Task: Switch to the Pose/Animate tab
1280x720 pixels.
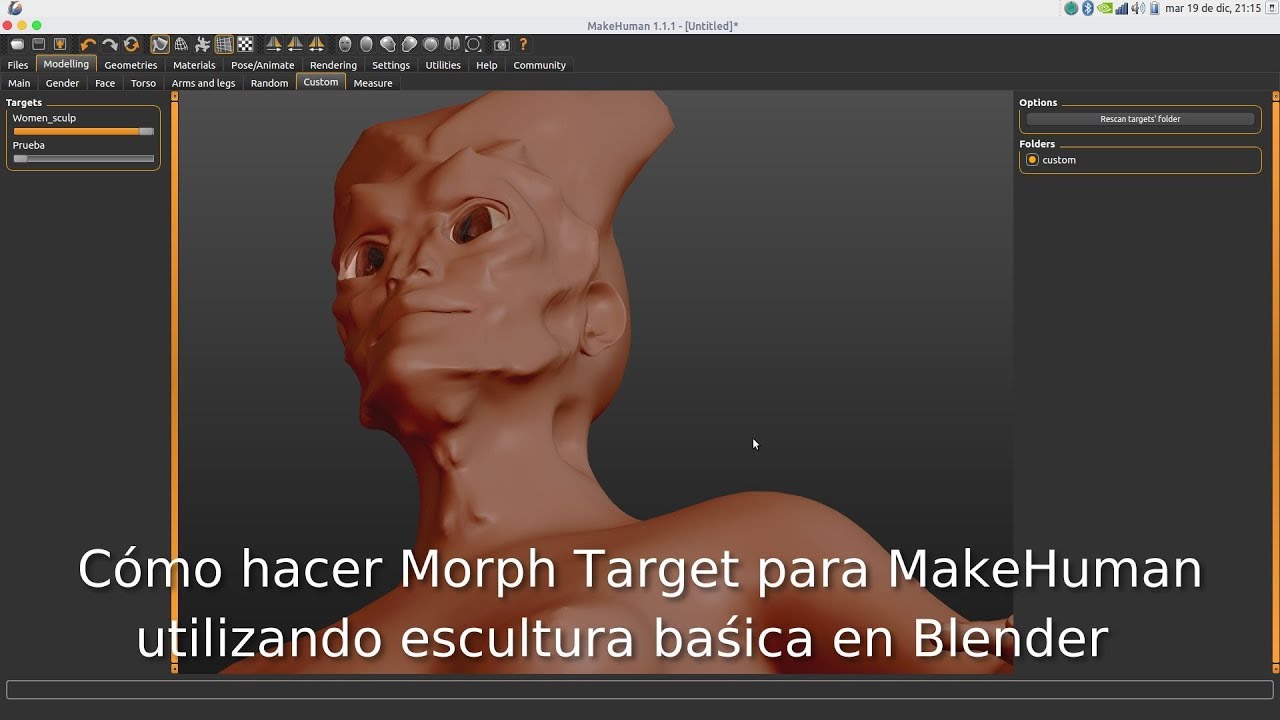Action: tap(263, 65)
